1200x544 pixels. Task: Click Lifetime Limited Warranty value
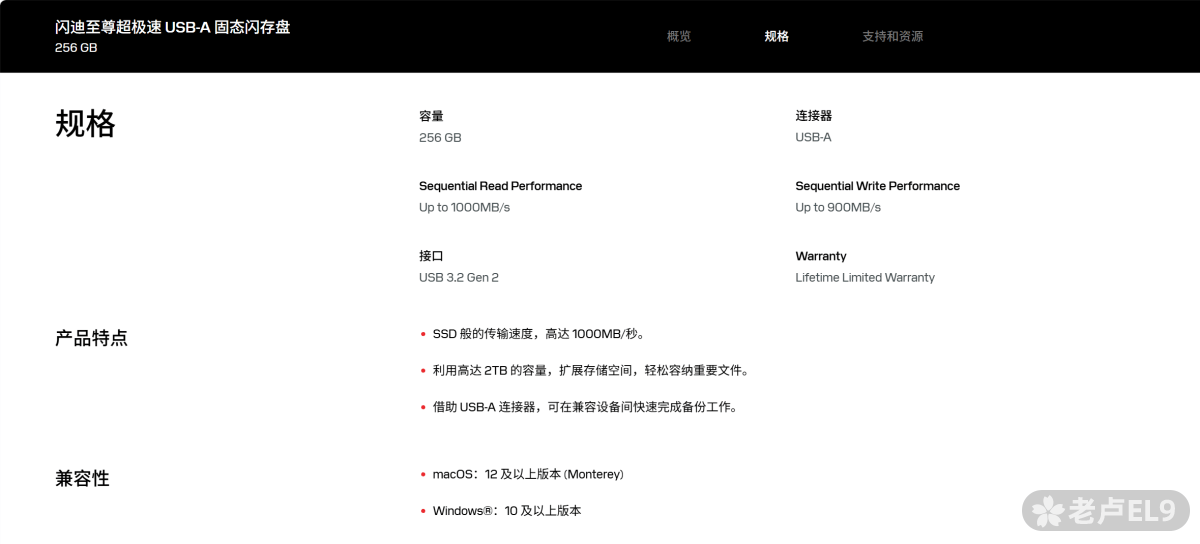865,277
